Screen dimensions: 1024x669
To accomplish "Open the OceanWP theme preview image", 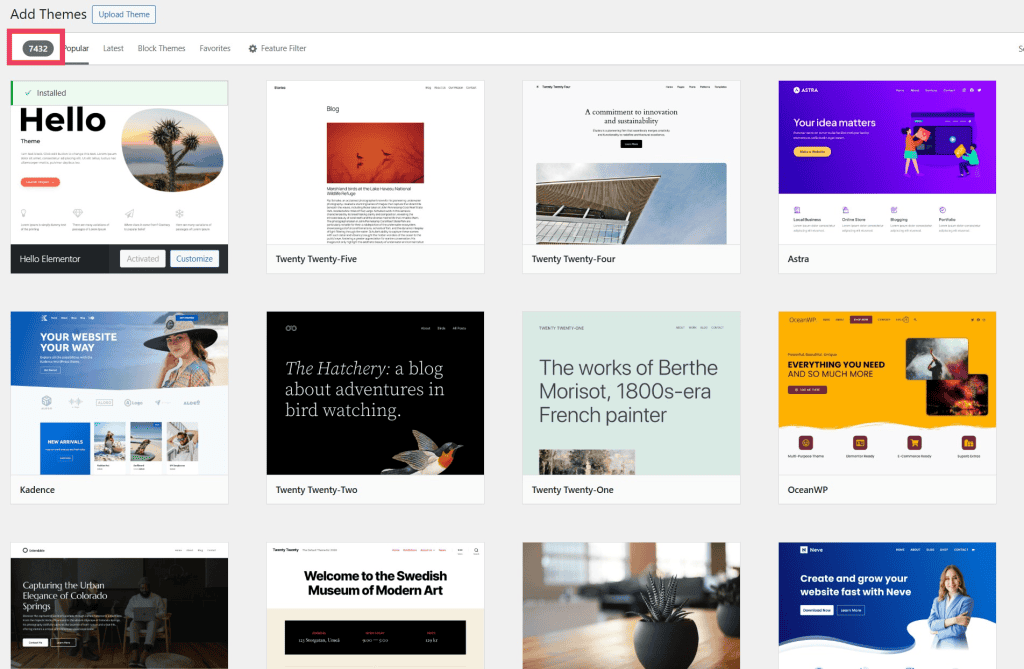I will pos(888,393).
